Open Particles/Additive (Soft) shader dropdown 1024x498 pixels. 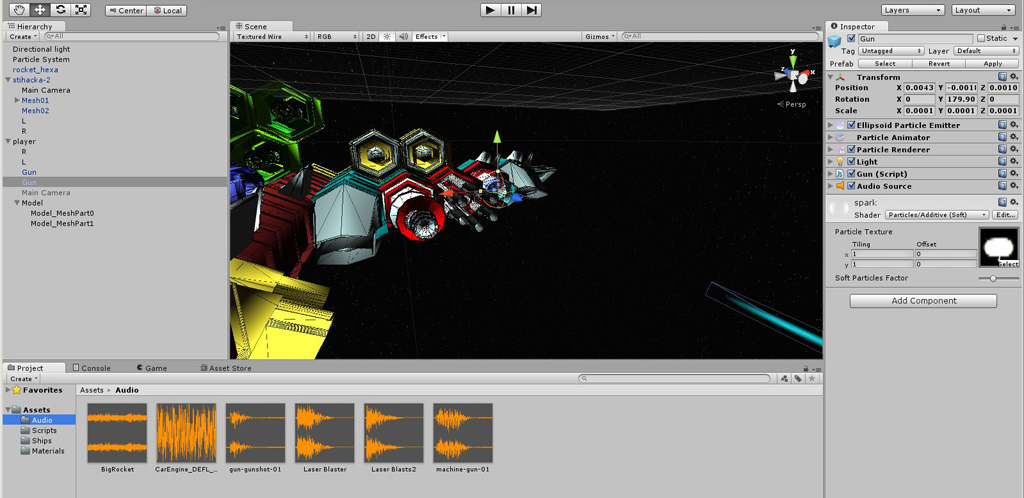tap(937, 215)
